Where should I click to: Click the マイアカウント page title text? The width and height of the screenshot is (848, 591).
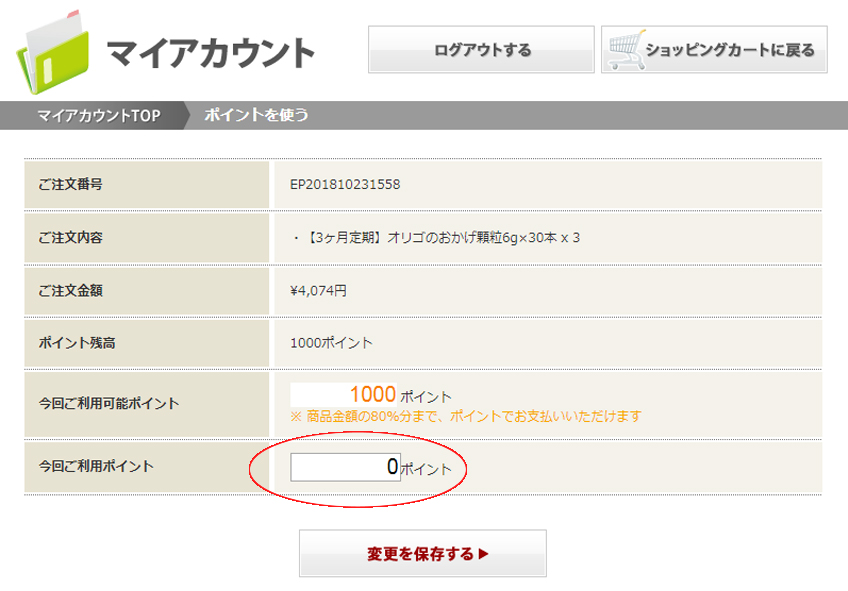[x=210, y=52]
